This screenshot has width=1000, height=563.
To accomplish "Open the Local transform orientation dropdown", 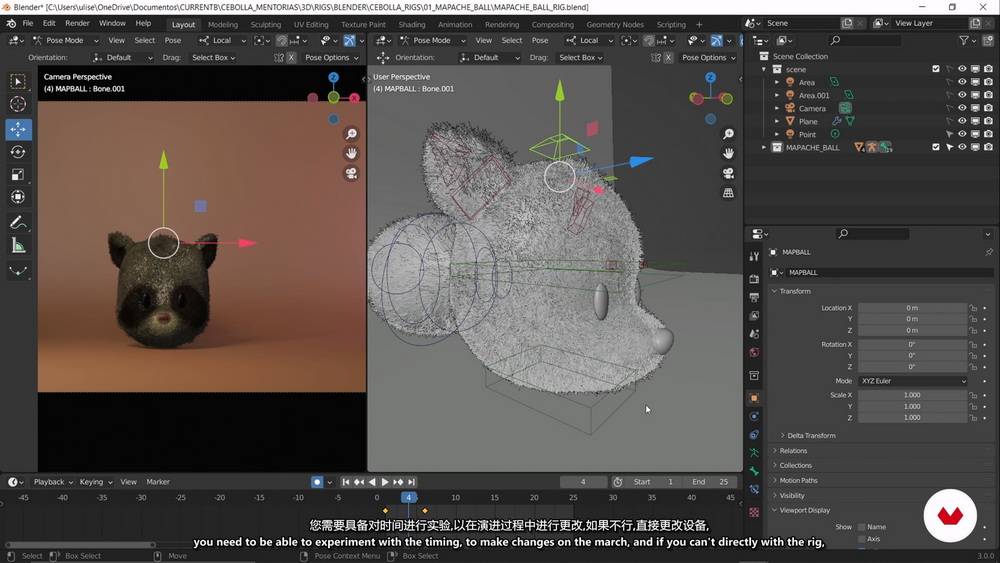I will (x=222, y=40).
